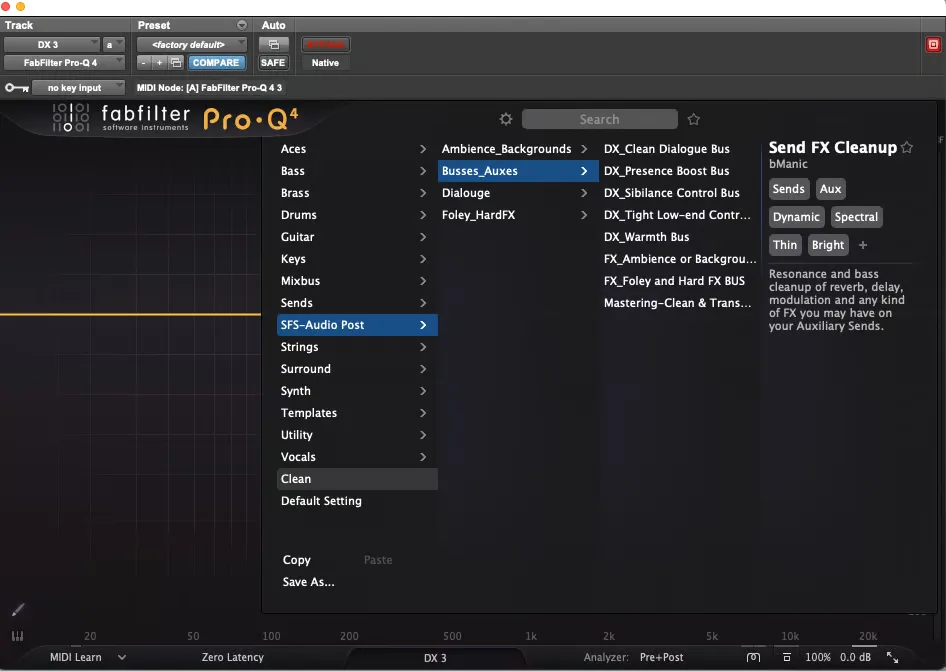Click the pencil draw curve icon

point(18,609)
